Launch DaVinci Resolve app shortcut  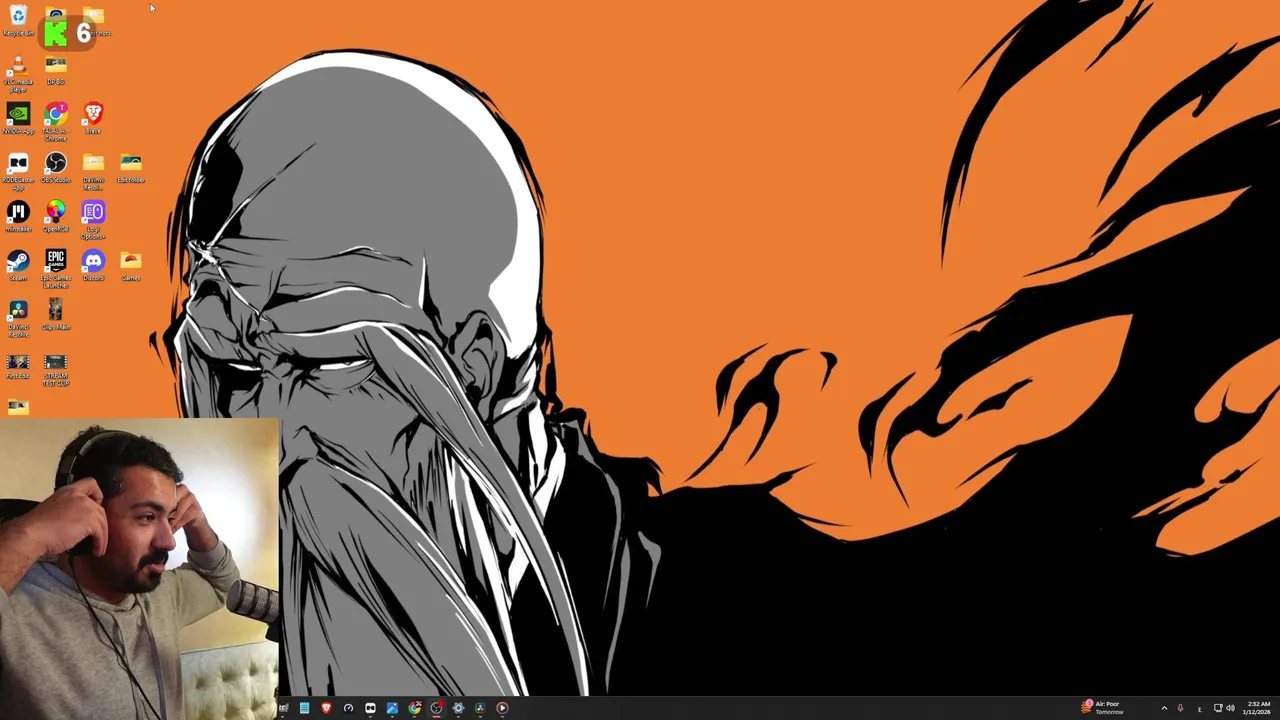click(18, 318)
